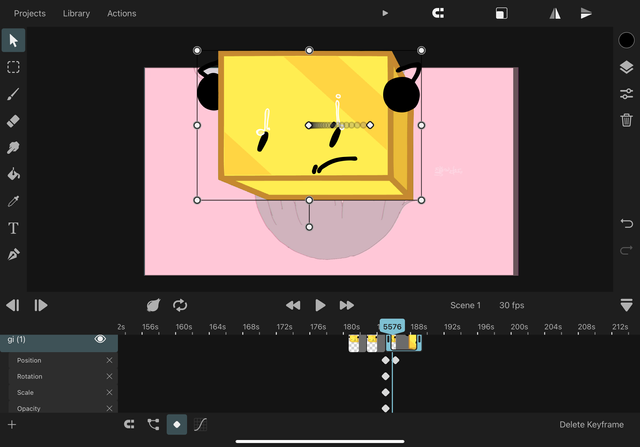
Task: Open the black color swatch
Action: coord(626,41)
